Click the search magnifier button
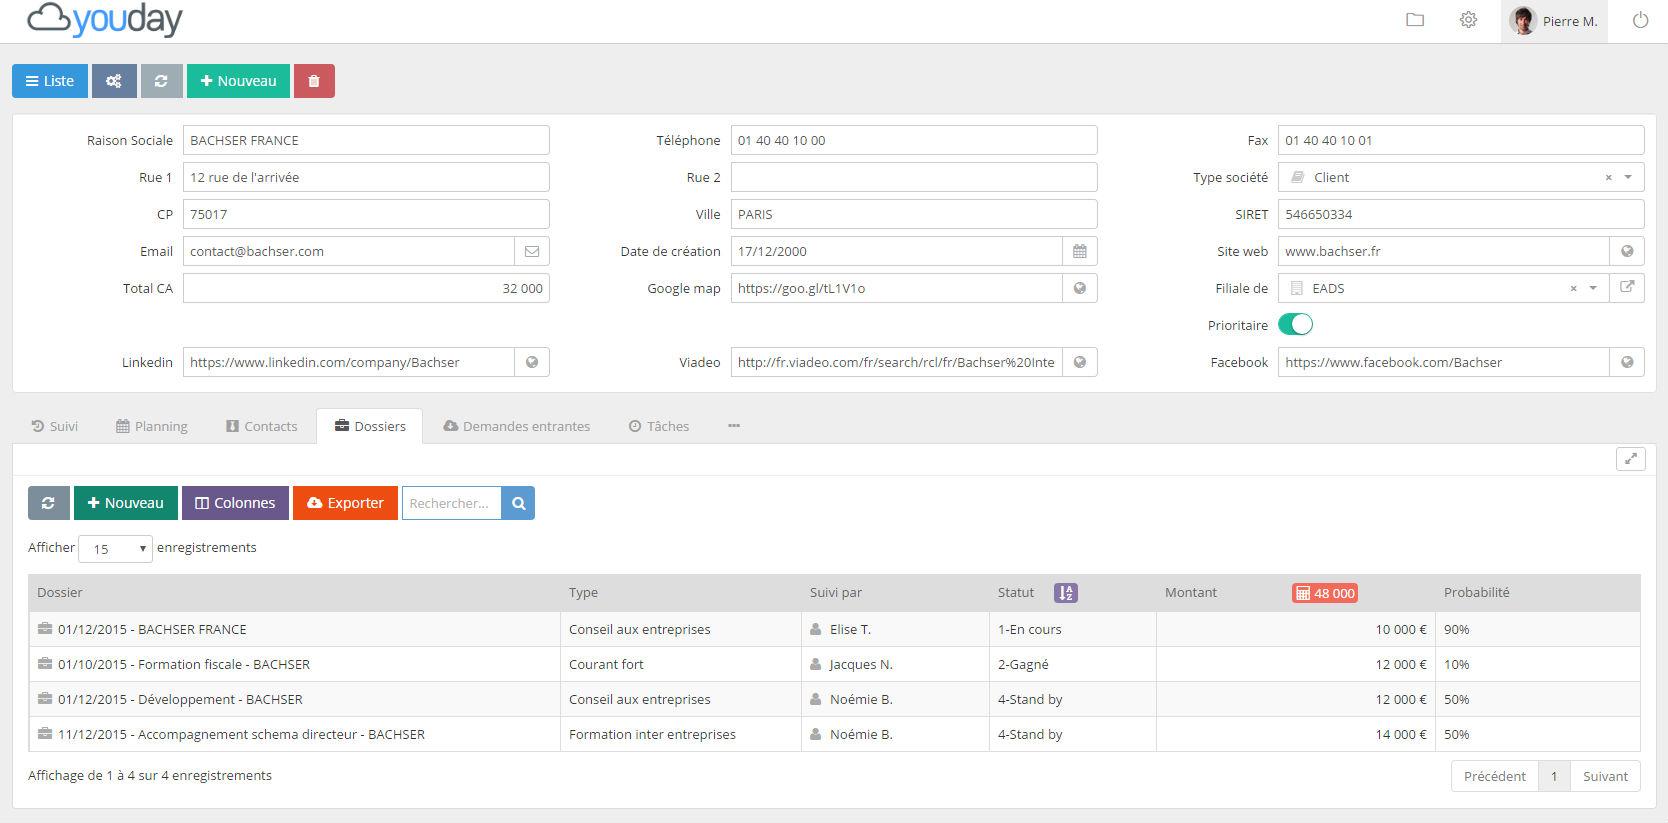1668x823 pixels. pyautogui.click(x=519, y=503)
